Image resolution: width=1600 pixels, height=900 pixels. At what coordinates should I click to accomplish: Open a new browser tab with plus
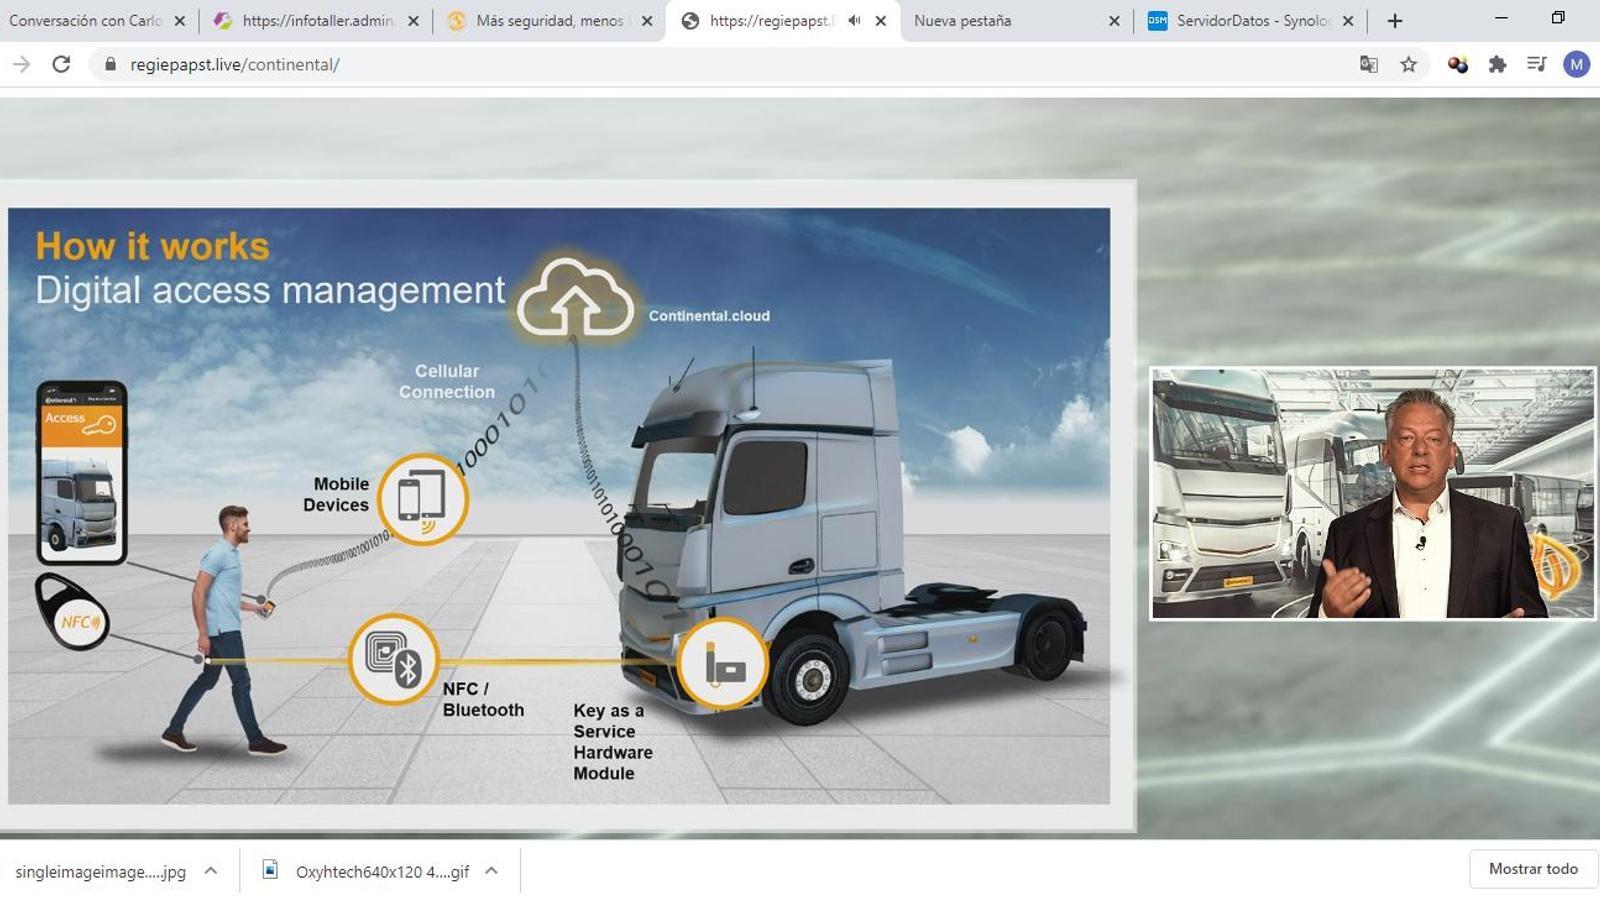(x=1395, y=21)
